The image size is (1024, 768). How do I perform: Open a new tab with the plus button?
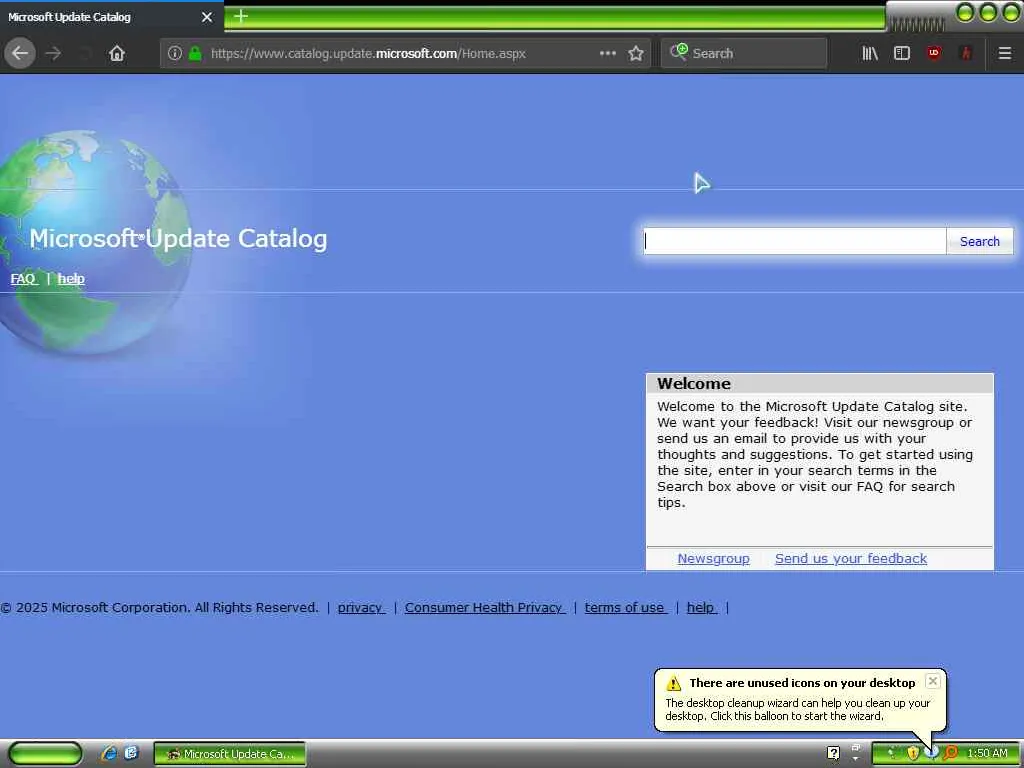tap(241, 16)
